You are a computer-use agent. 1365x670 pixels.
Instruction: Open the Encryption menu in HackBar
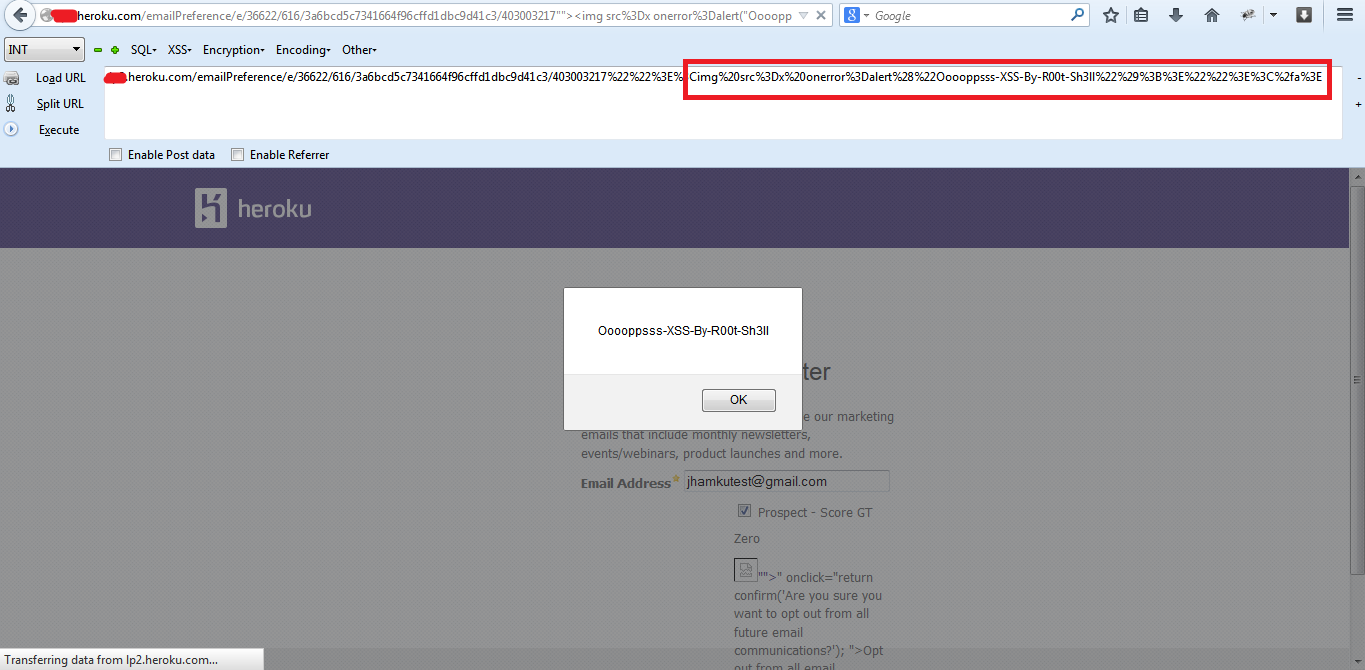point(233,50)
